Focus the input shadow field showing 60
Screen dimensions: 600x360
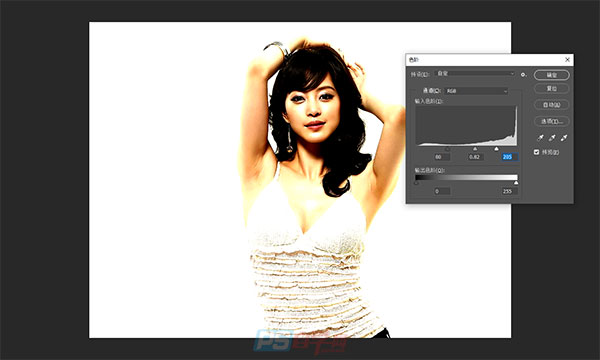coord(442,157)
